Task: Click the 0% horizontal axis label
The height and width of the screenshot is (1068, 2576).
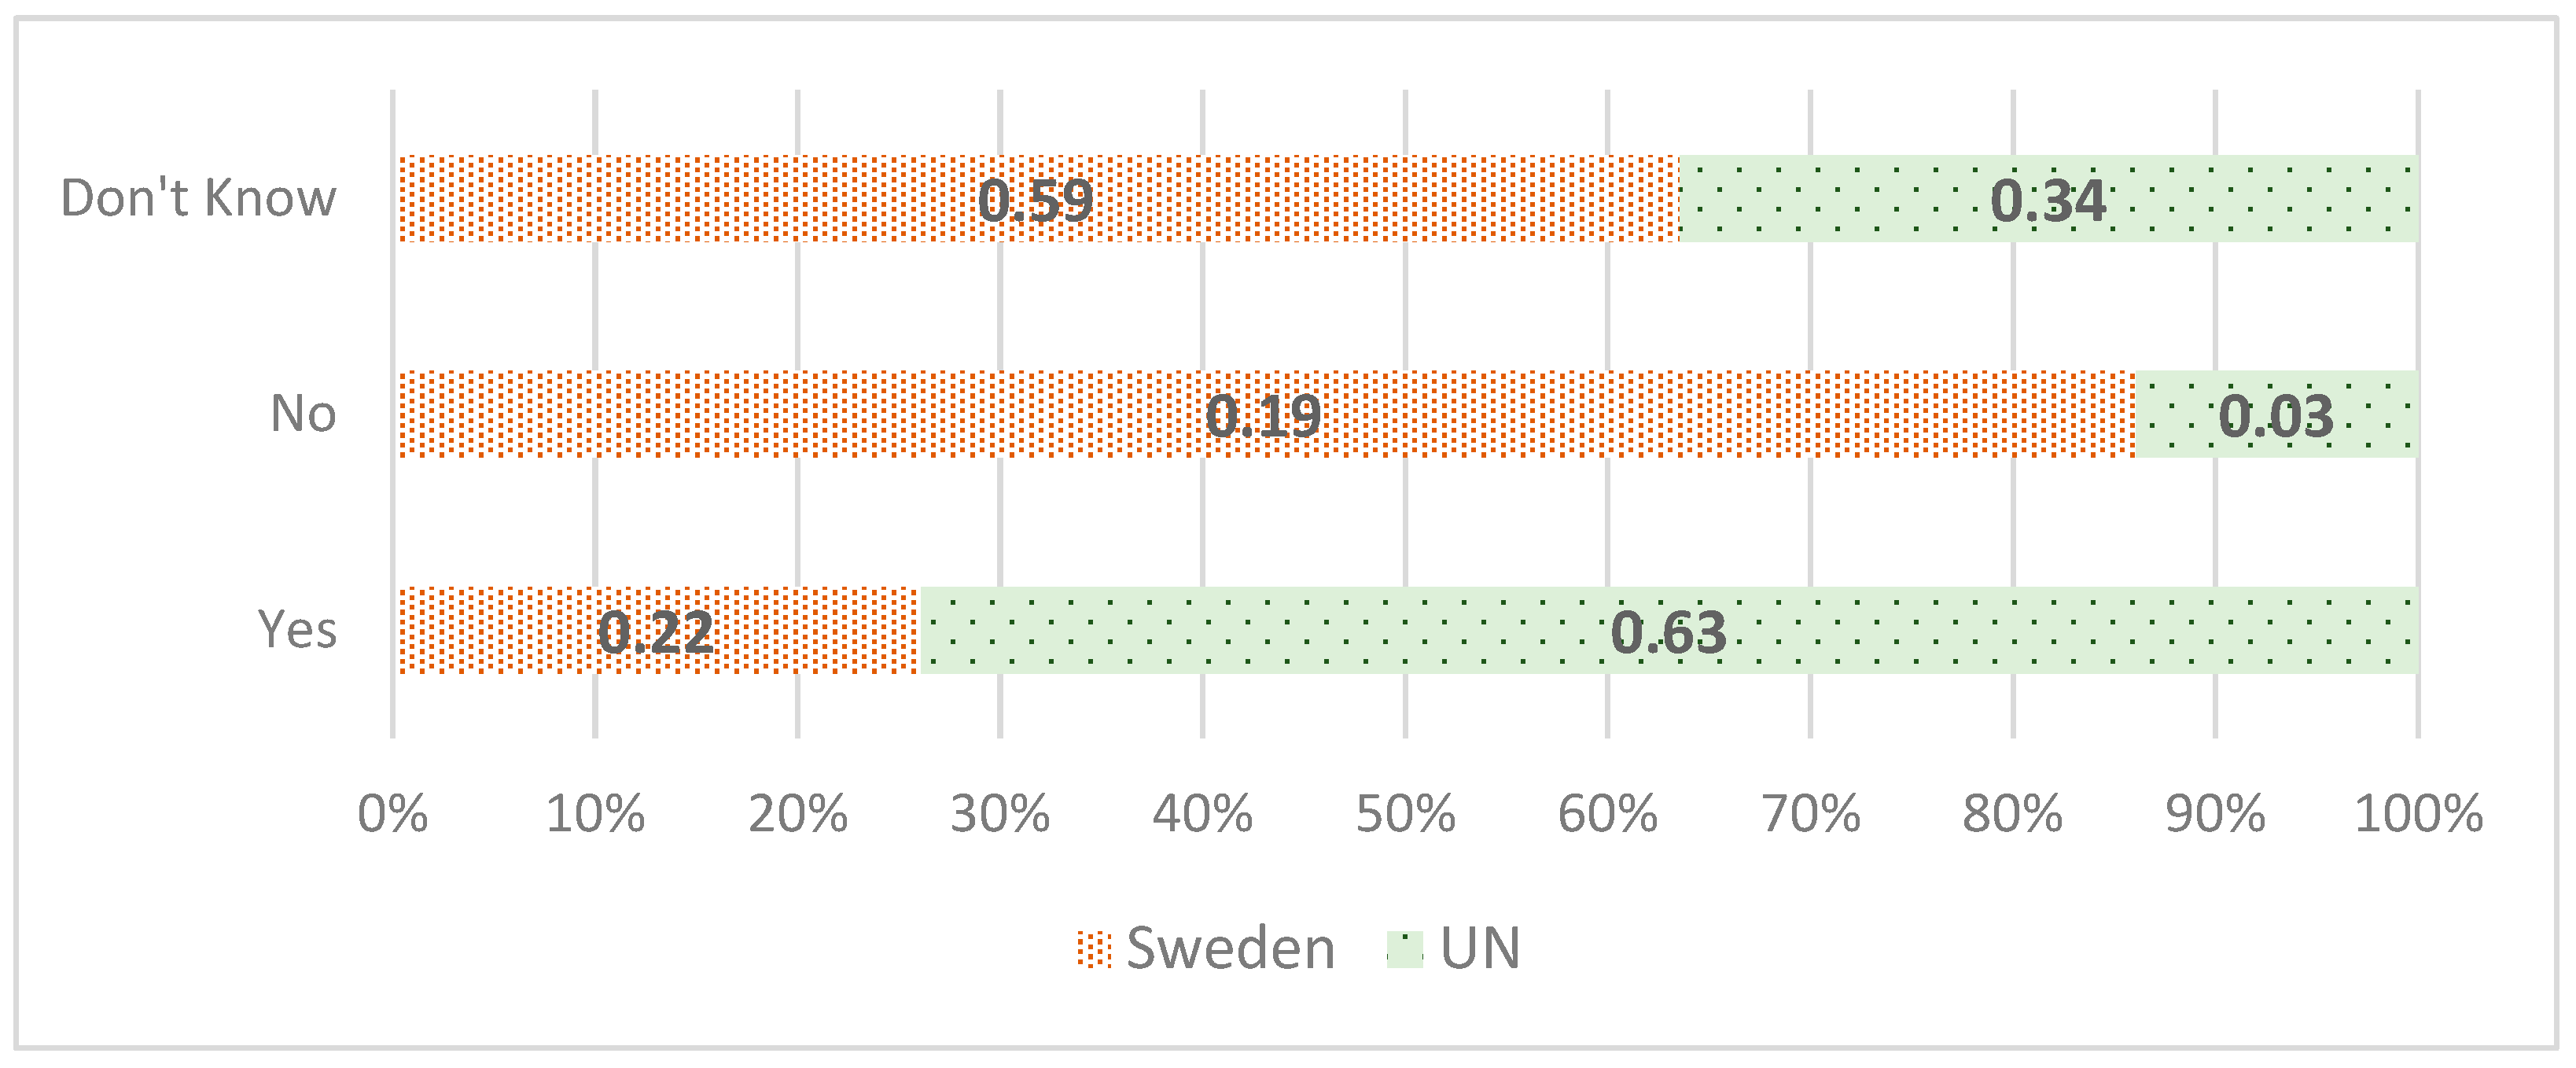Action: coord(393,814)
